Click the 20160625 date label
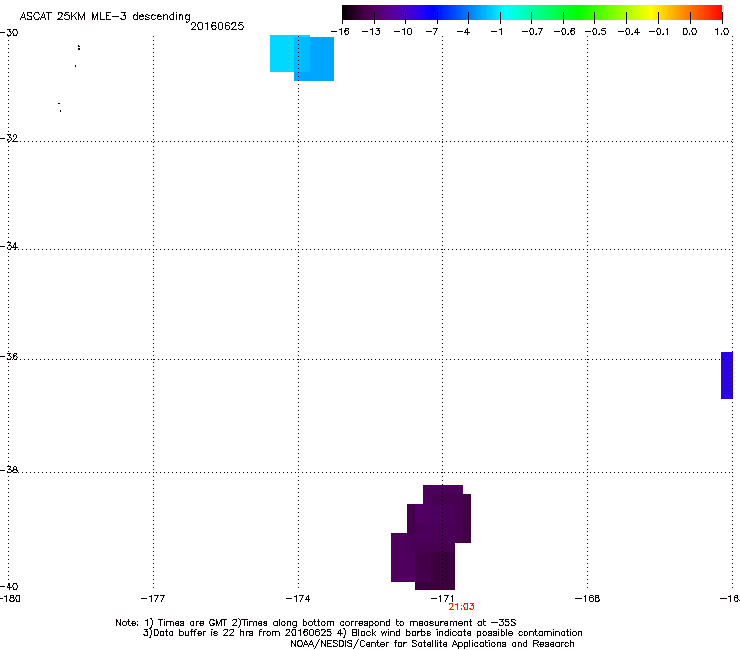740x650 pixels. click(217, 26)
